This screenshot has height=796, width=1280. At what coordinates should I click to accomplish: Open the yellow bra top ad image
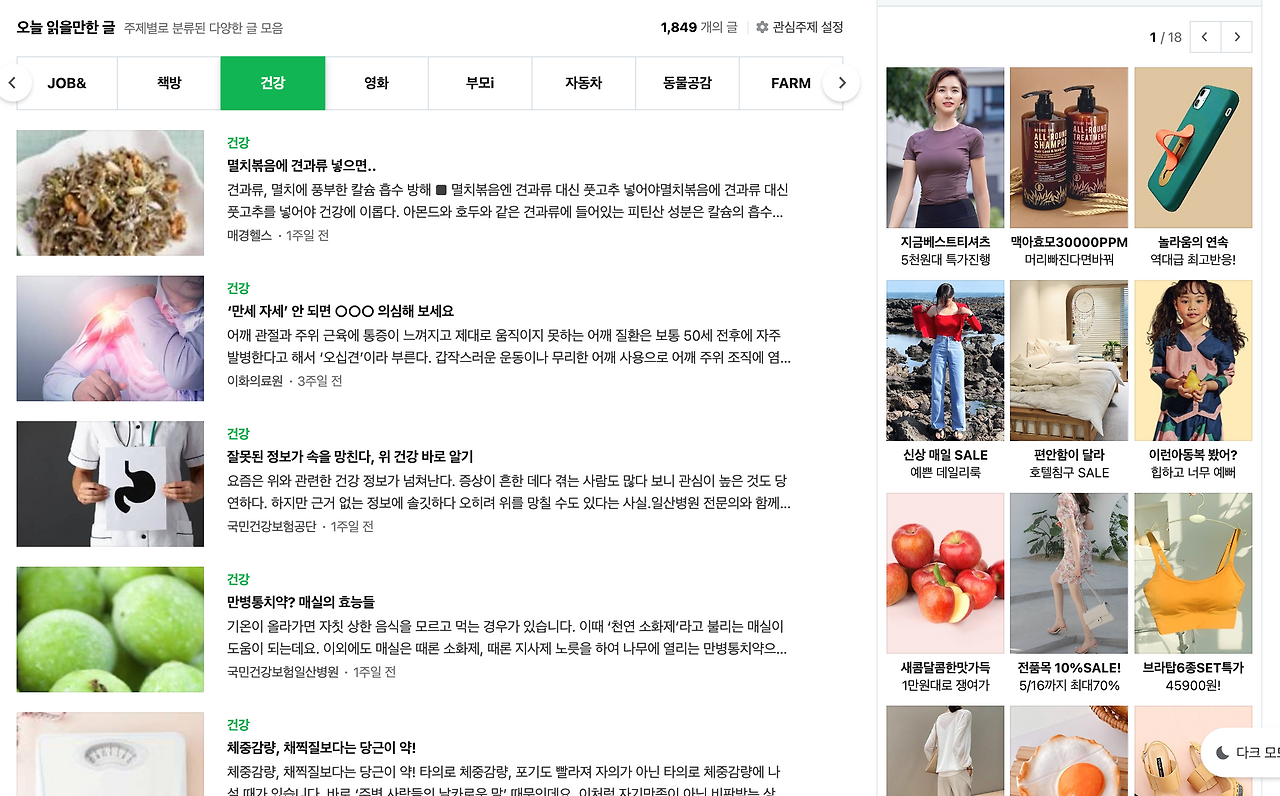click(x=1193, y=573)
